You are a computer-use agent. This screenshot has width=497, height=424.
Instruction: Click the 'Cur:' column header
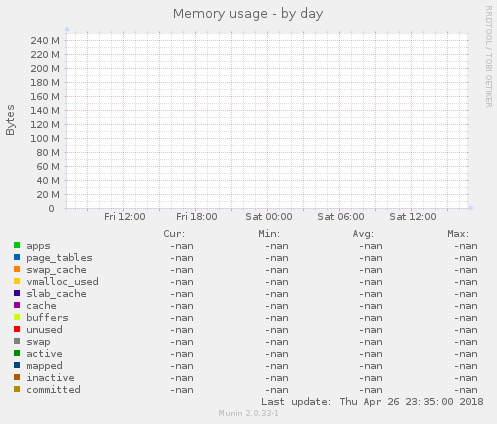pyautogui.click(x=174, y=234)
